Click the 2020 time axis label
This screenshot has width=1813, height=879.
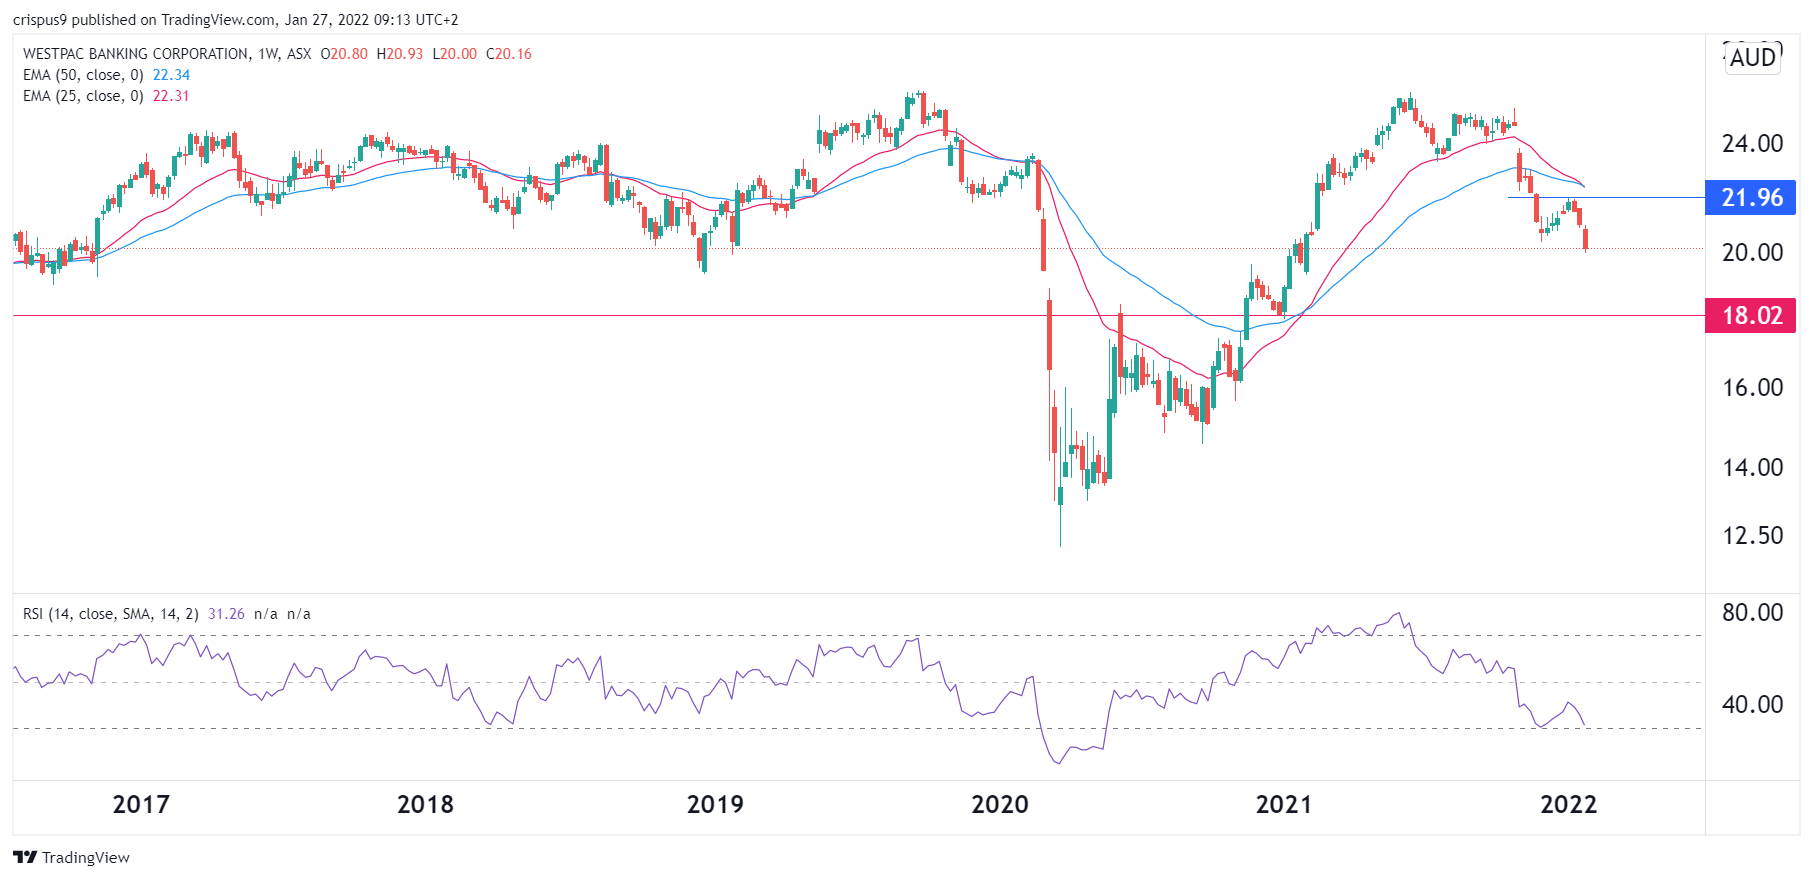(x=1000, y=805)
